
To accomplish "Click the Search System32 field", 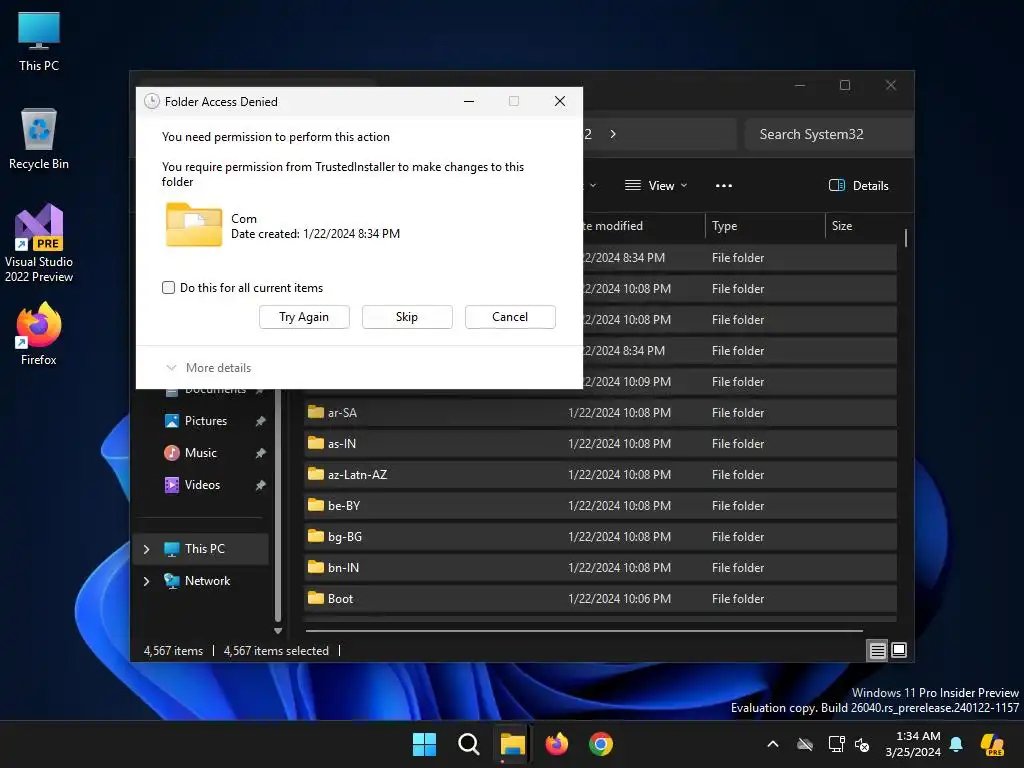I will pos(828,134).
